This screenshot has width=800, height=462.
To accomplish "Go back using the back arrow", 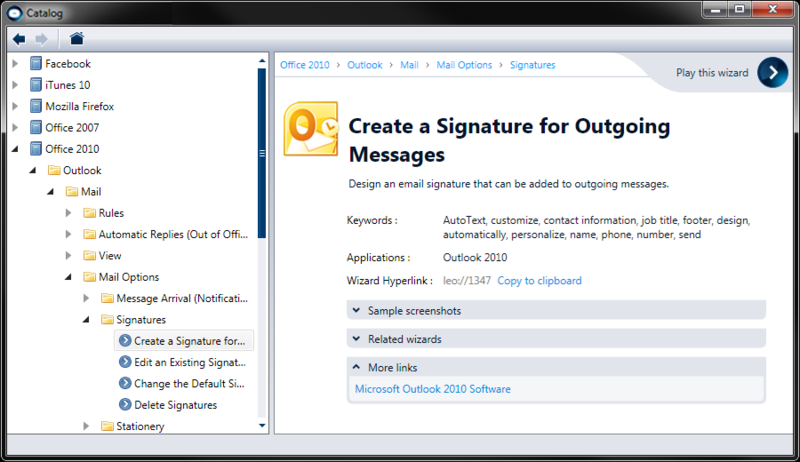I will click(19, 39).
